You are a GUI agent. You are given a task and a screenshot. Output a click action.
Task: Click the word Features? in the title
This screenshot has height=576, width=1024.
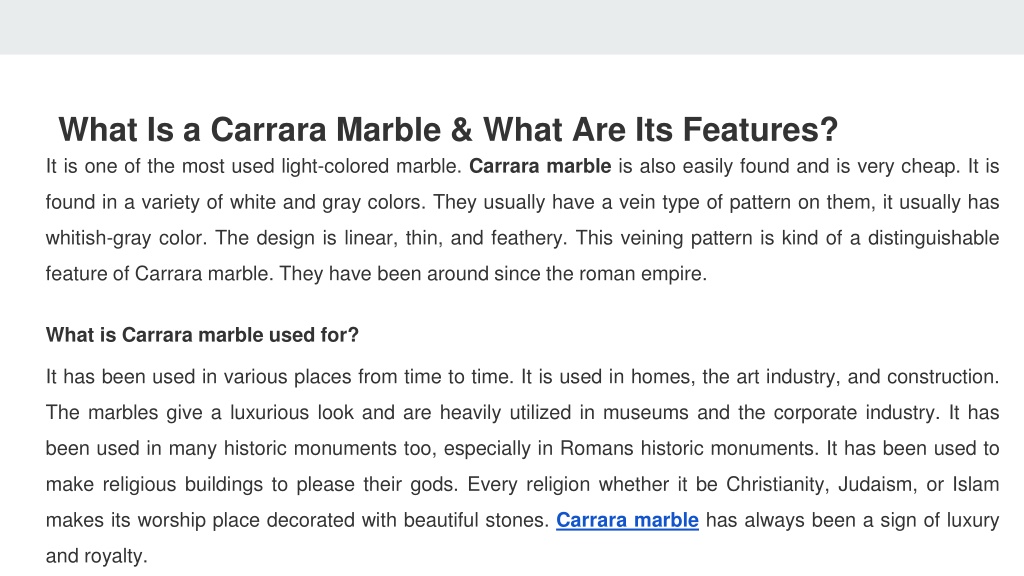tap(761, 129)
